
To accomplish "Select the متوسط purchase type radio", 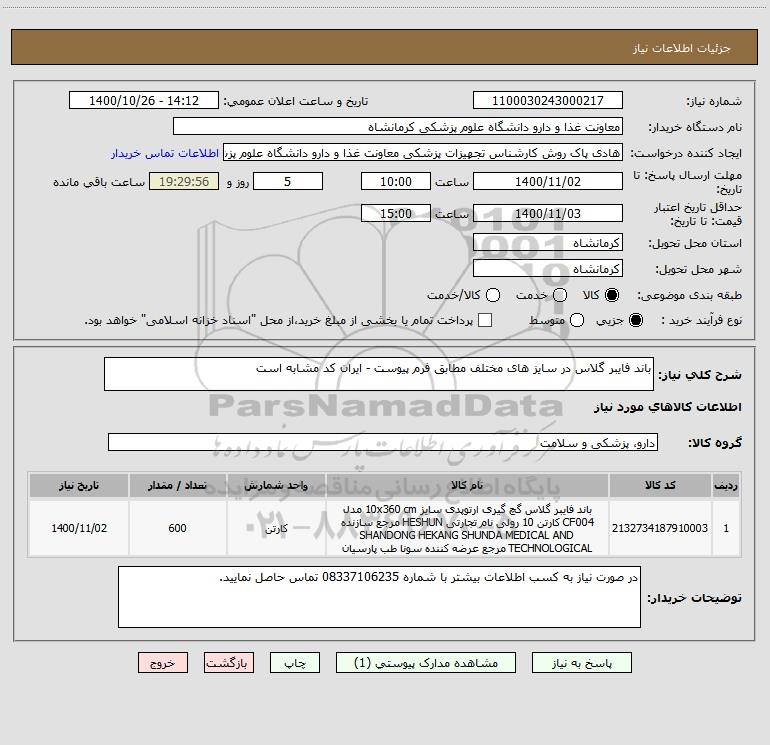I will point(577,320).
